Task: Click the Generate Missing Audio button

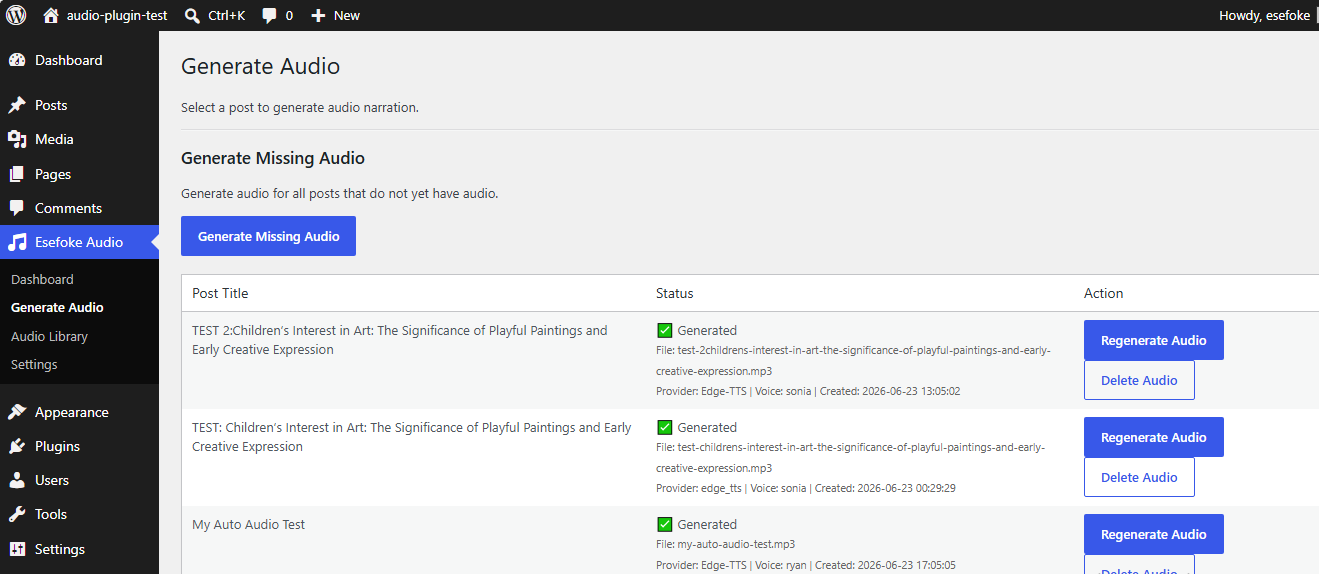Action: click(268, 236)
